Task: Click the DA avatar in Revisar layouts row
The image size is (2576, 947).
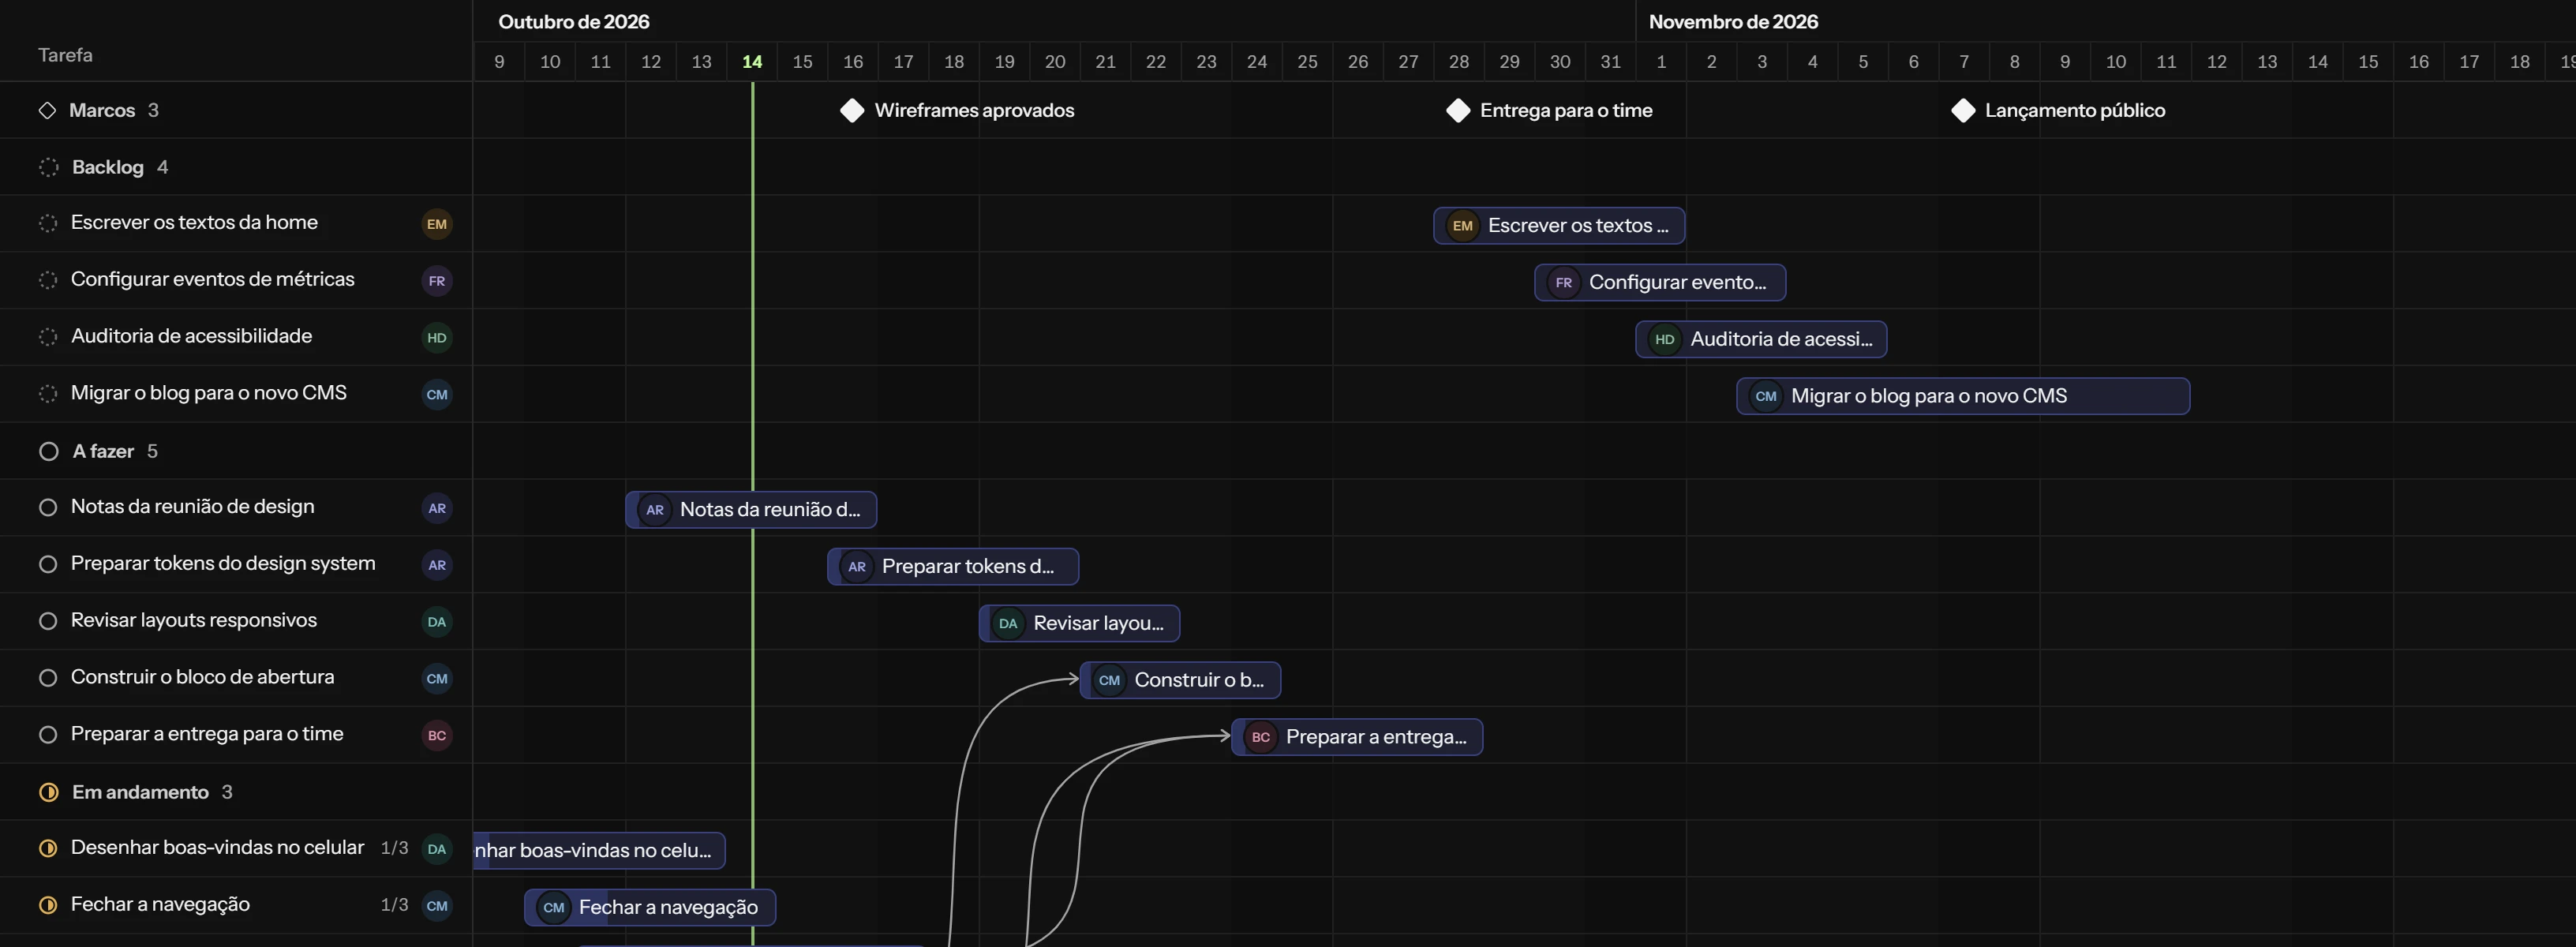Action: (437, 622)
